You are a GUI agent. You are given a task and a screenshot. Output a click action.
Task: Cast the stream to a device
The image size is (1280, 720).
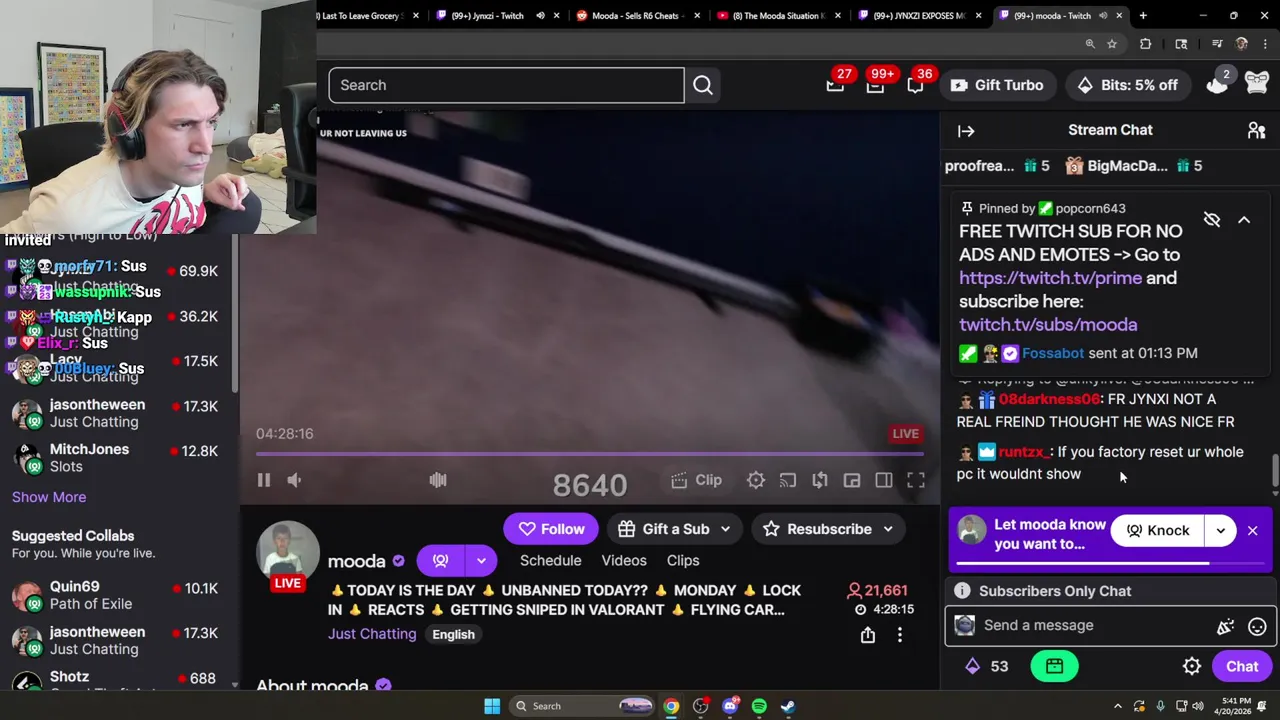click(788, 480)
